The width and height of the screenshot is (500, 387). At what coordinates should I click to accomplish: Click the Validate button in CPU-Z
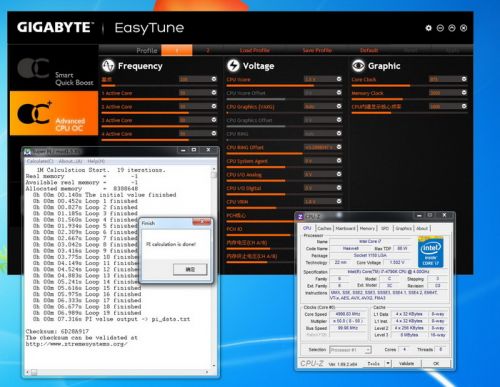[x=406, y=364]
